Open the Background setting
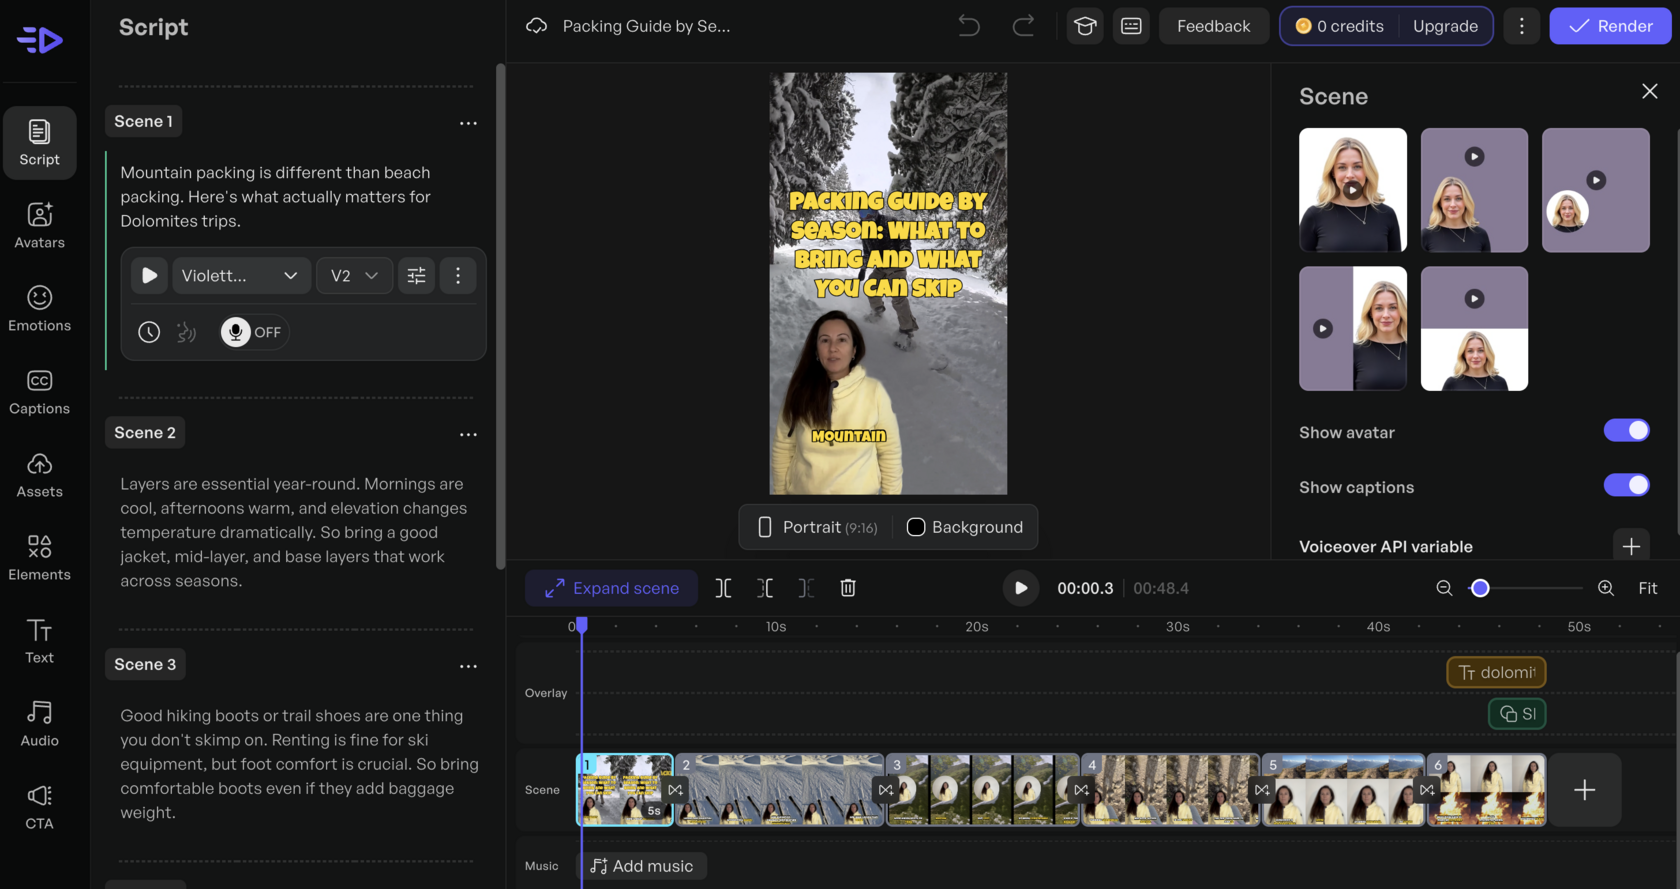The width and height of the screenshot is (1680, 889). tap(964, 527)
